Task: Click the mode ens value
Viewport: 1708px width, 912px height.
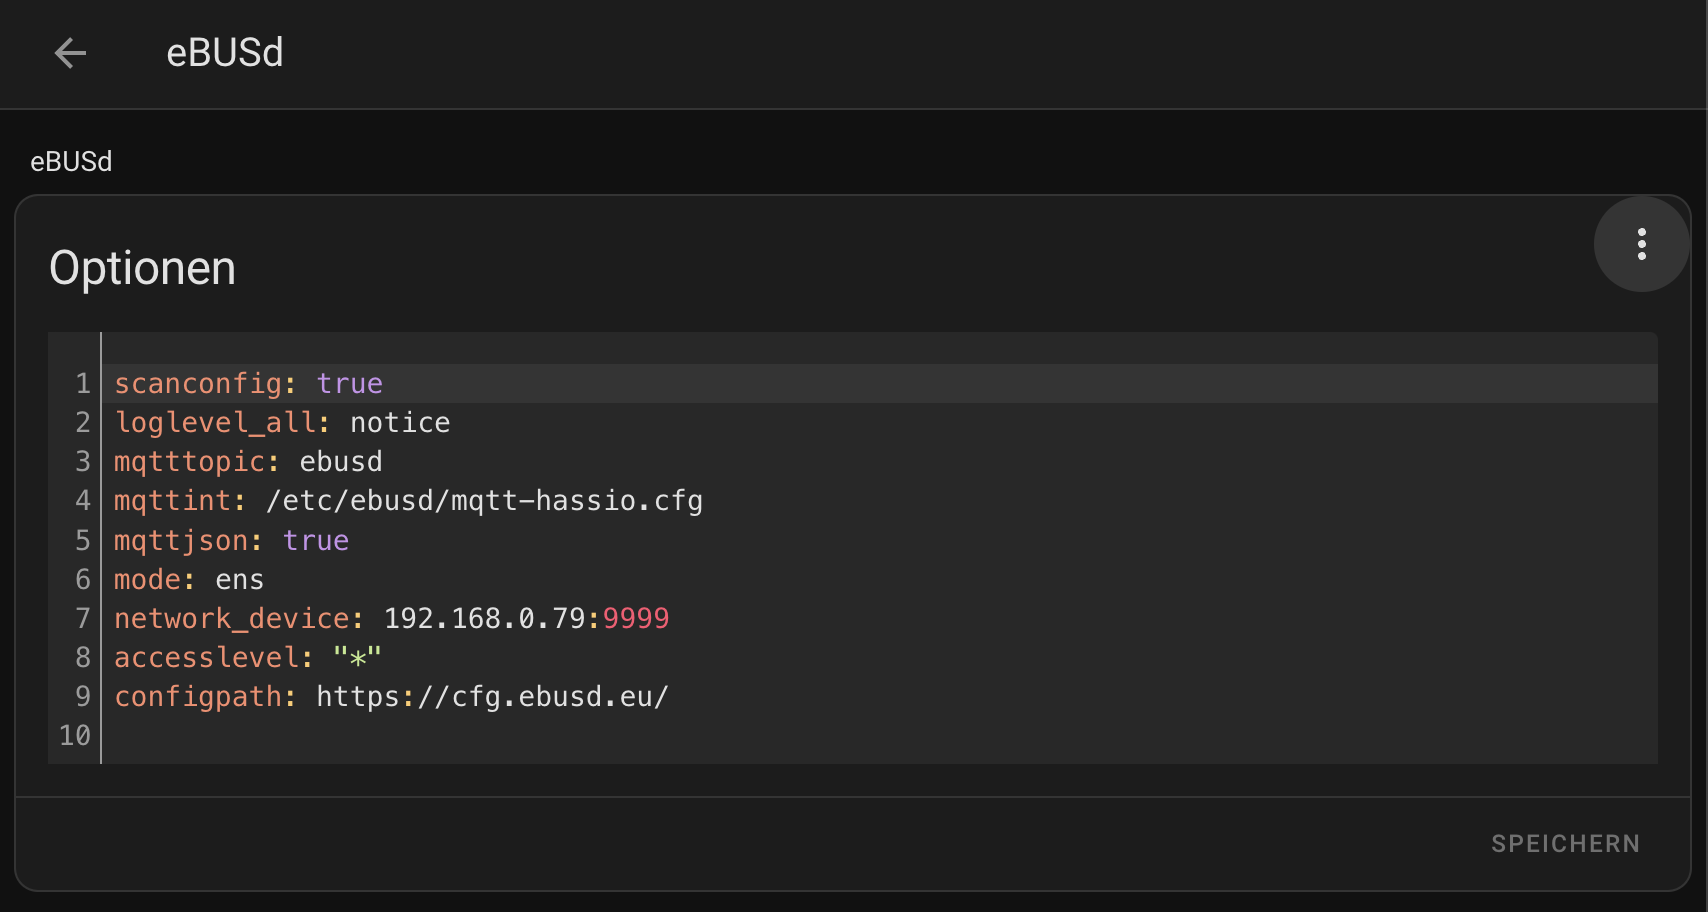Action: point(240,580)
